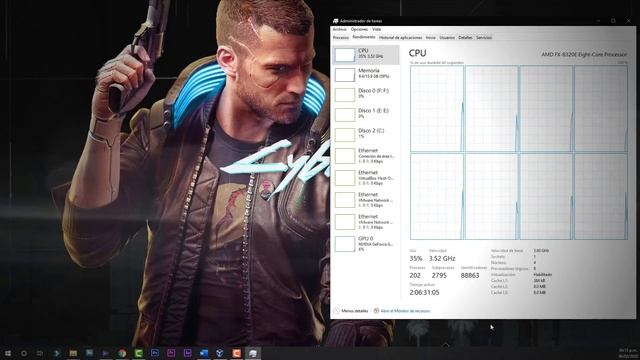640x360 pixels.
Task: Open the Servicios tab
Action: [484, 38]
